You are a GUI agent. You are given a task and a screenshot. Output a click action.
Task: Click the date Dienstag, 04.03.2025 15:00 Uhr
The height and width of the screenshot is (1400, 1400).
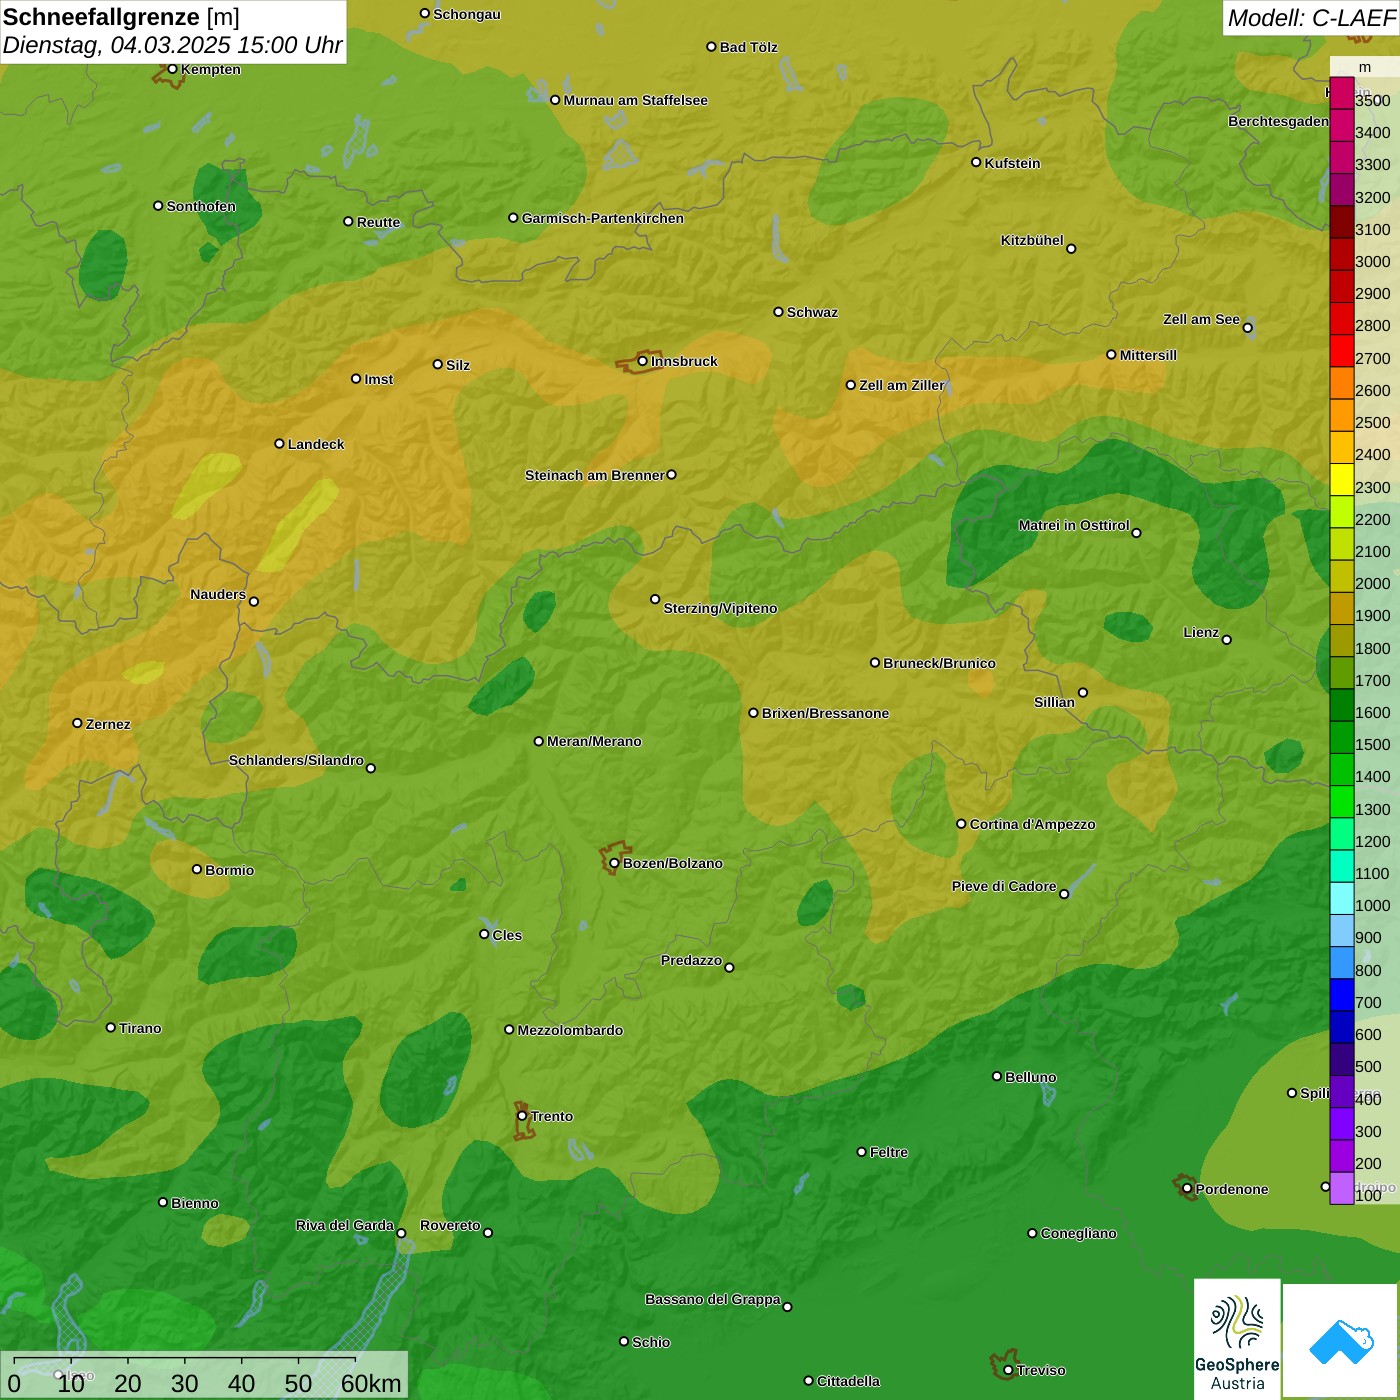tap(173, 45)
